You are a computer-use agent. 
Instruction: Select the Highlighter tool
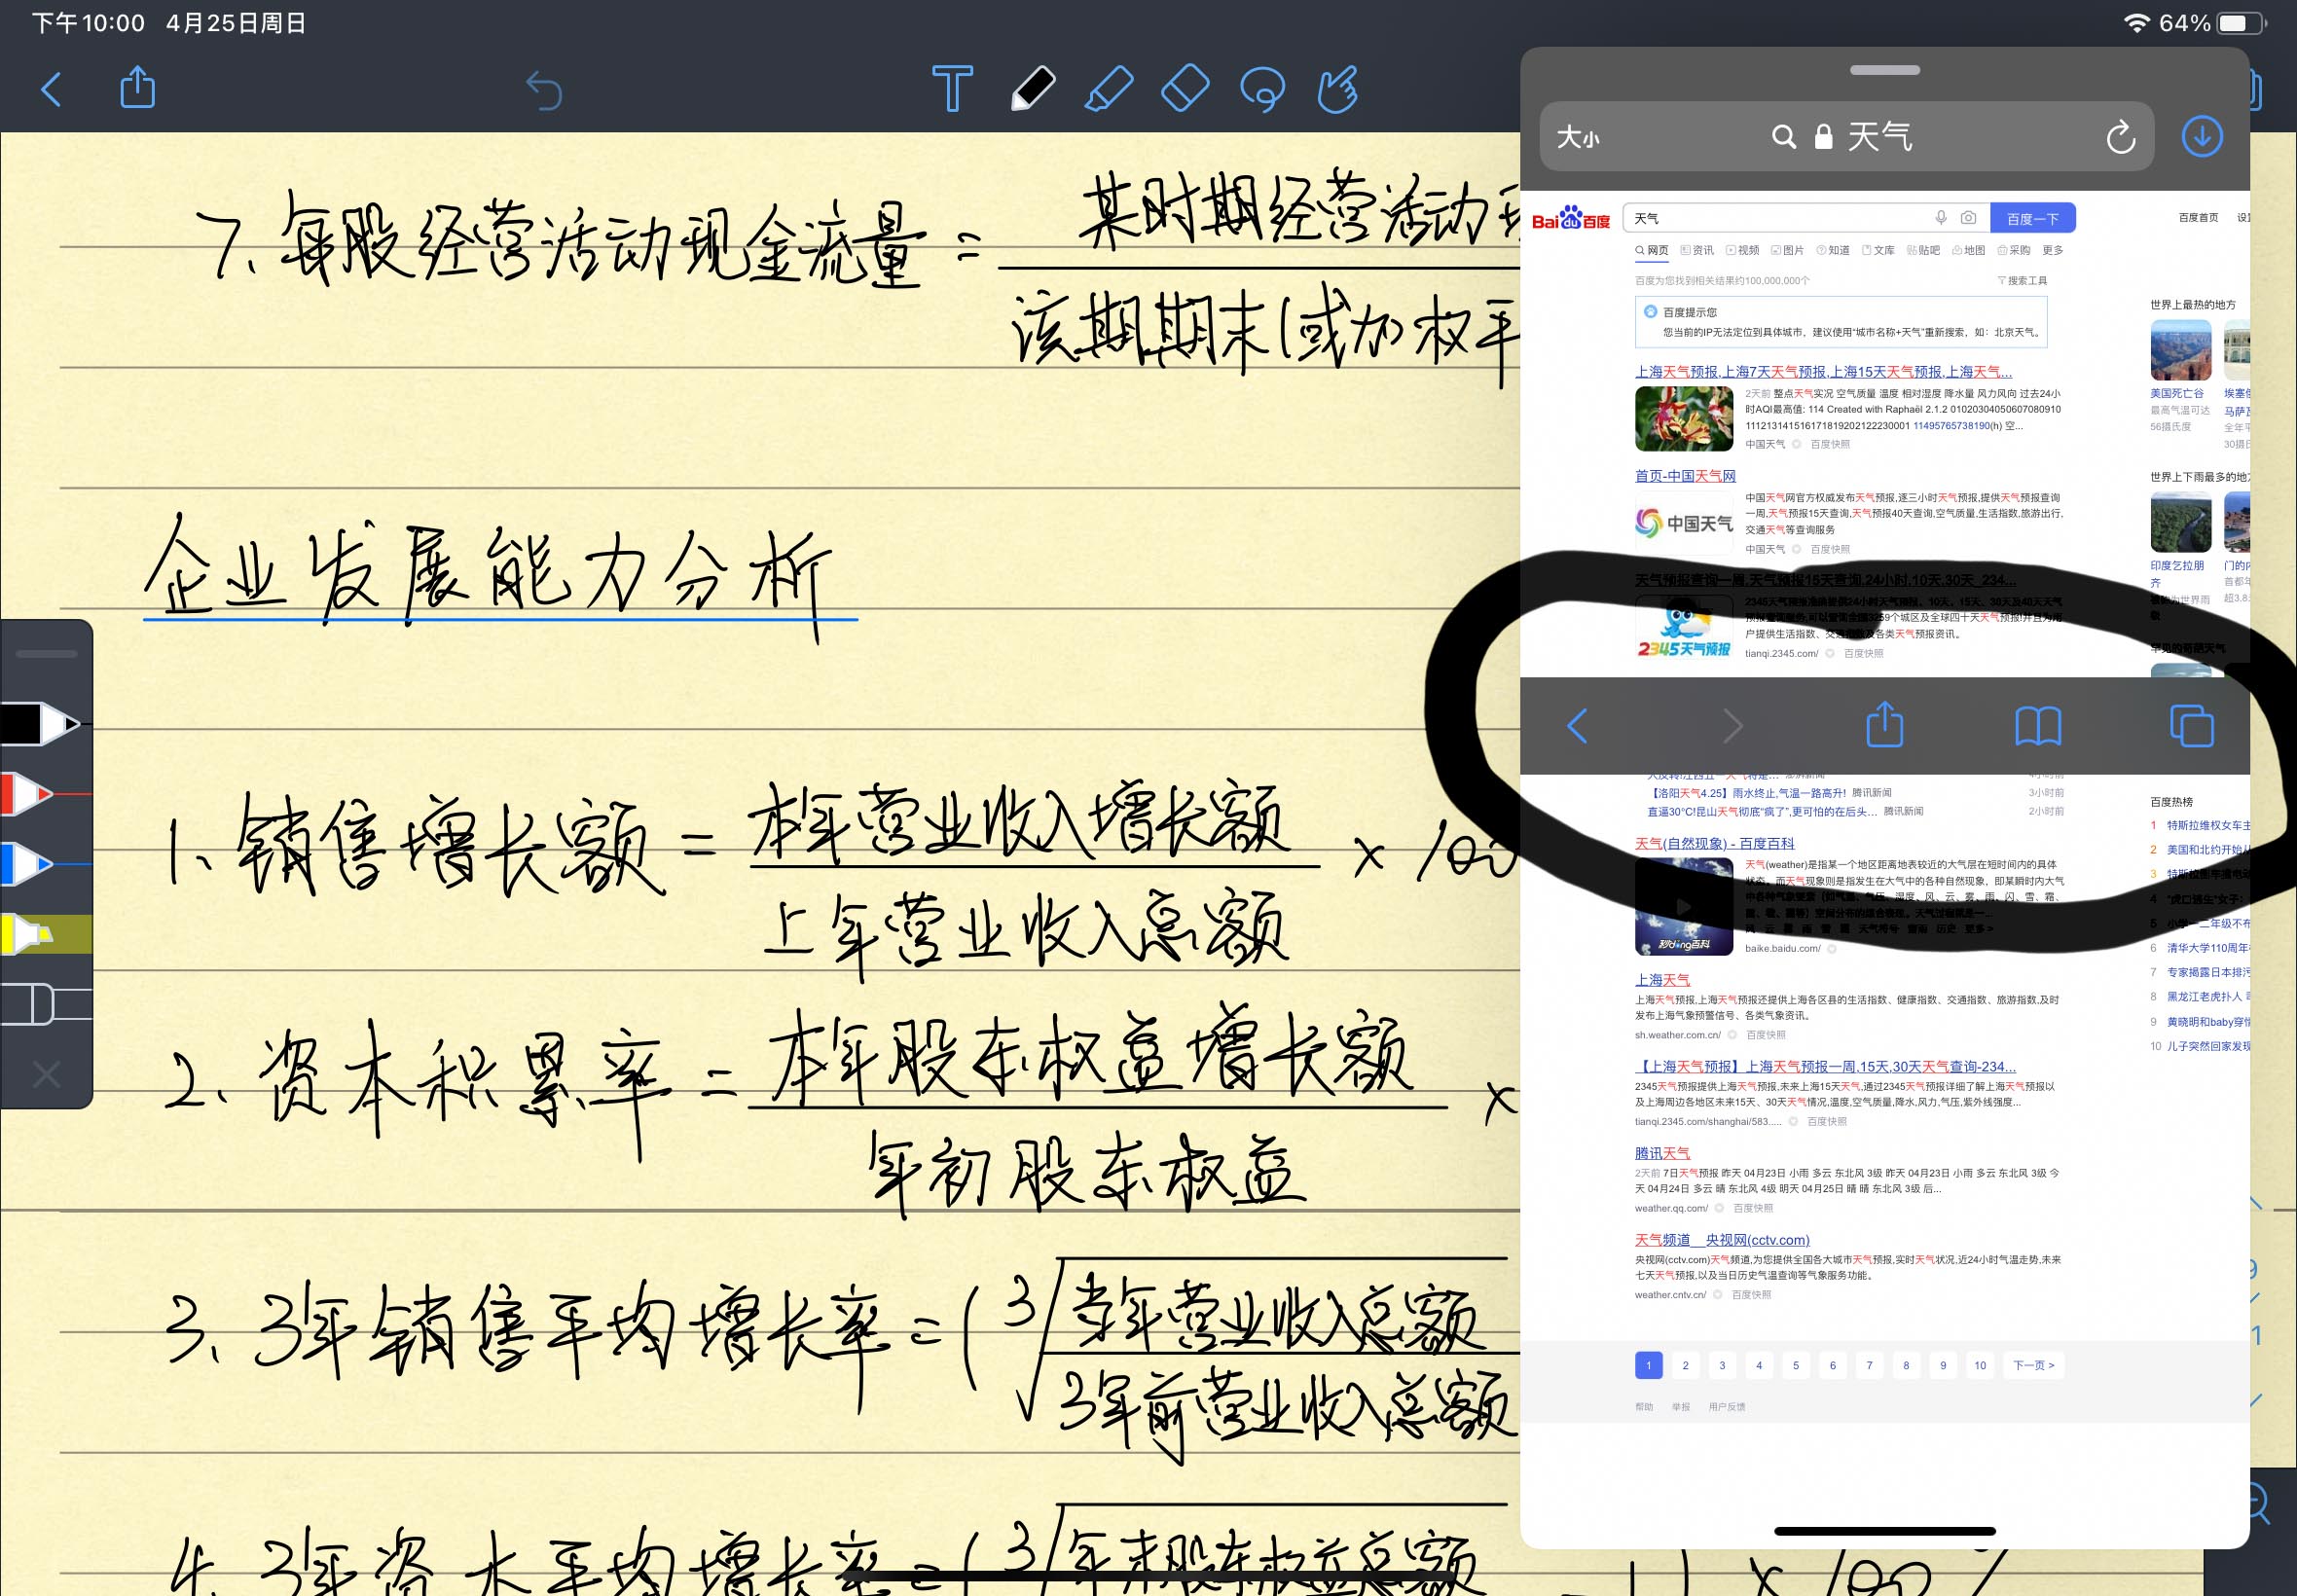pyautogui.click(x=1108, y=89)
